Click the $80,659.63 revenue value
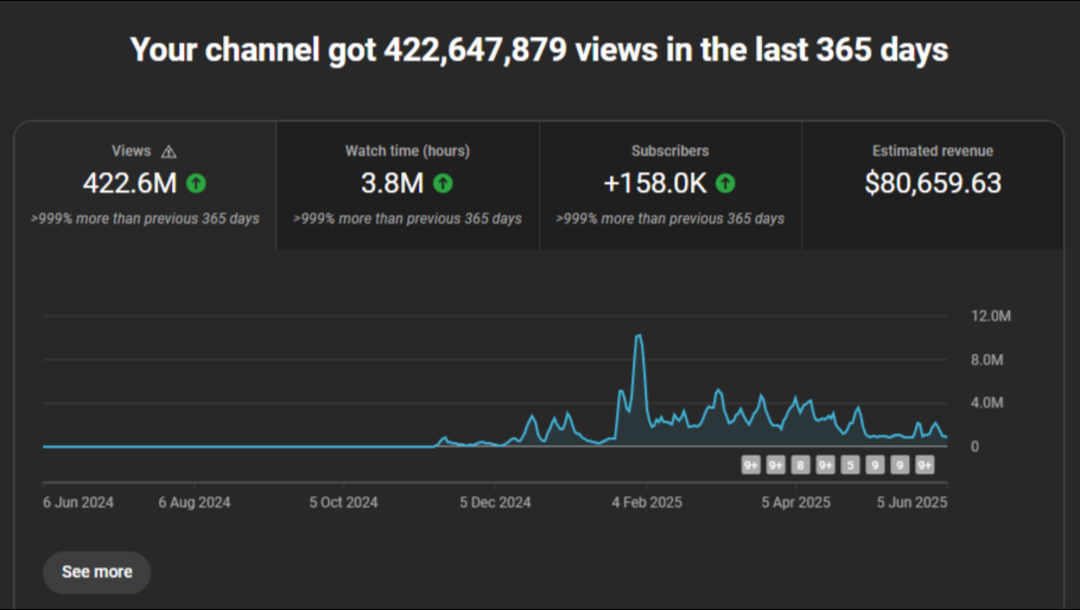This screenshot has width=1080, height=610. pos(933,183)
